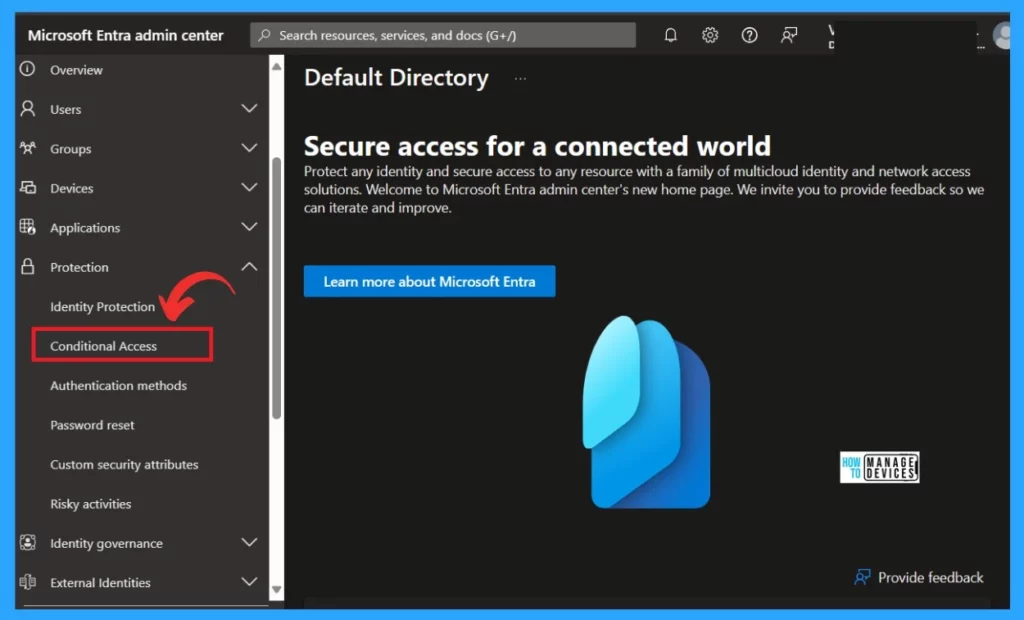Viewport: 1024px width, 620px height.
Task: Open Password reset menu item
Action: (92, 425)
